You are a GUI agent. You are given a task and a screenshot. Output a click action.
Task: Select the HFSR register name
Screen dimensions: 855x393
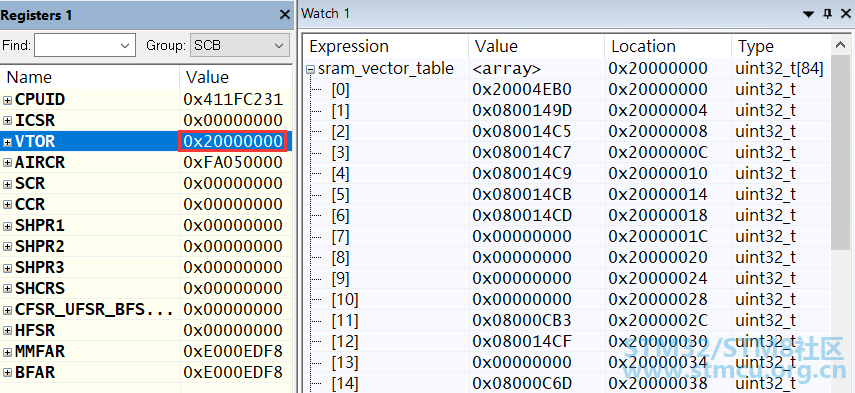pos(35,331)
